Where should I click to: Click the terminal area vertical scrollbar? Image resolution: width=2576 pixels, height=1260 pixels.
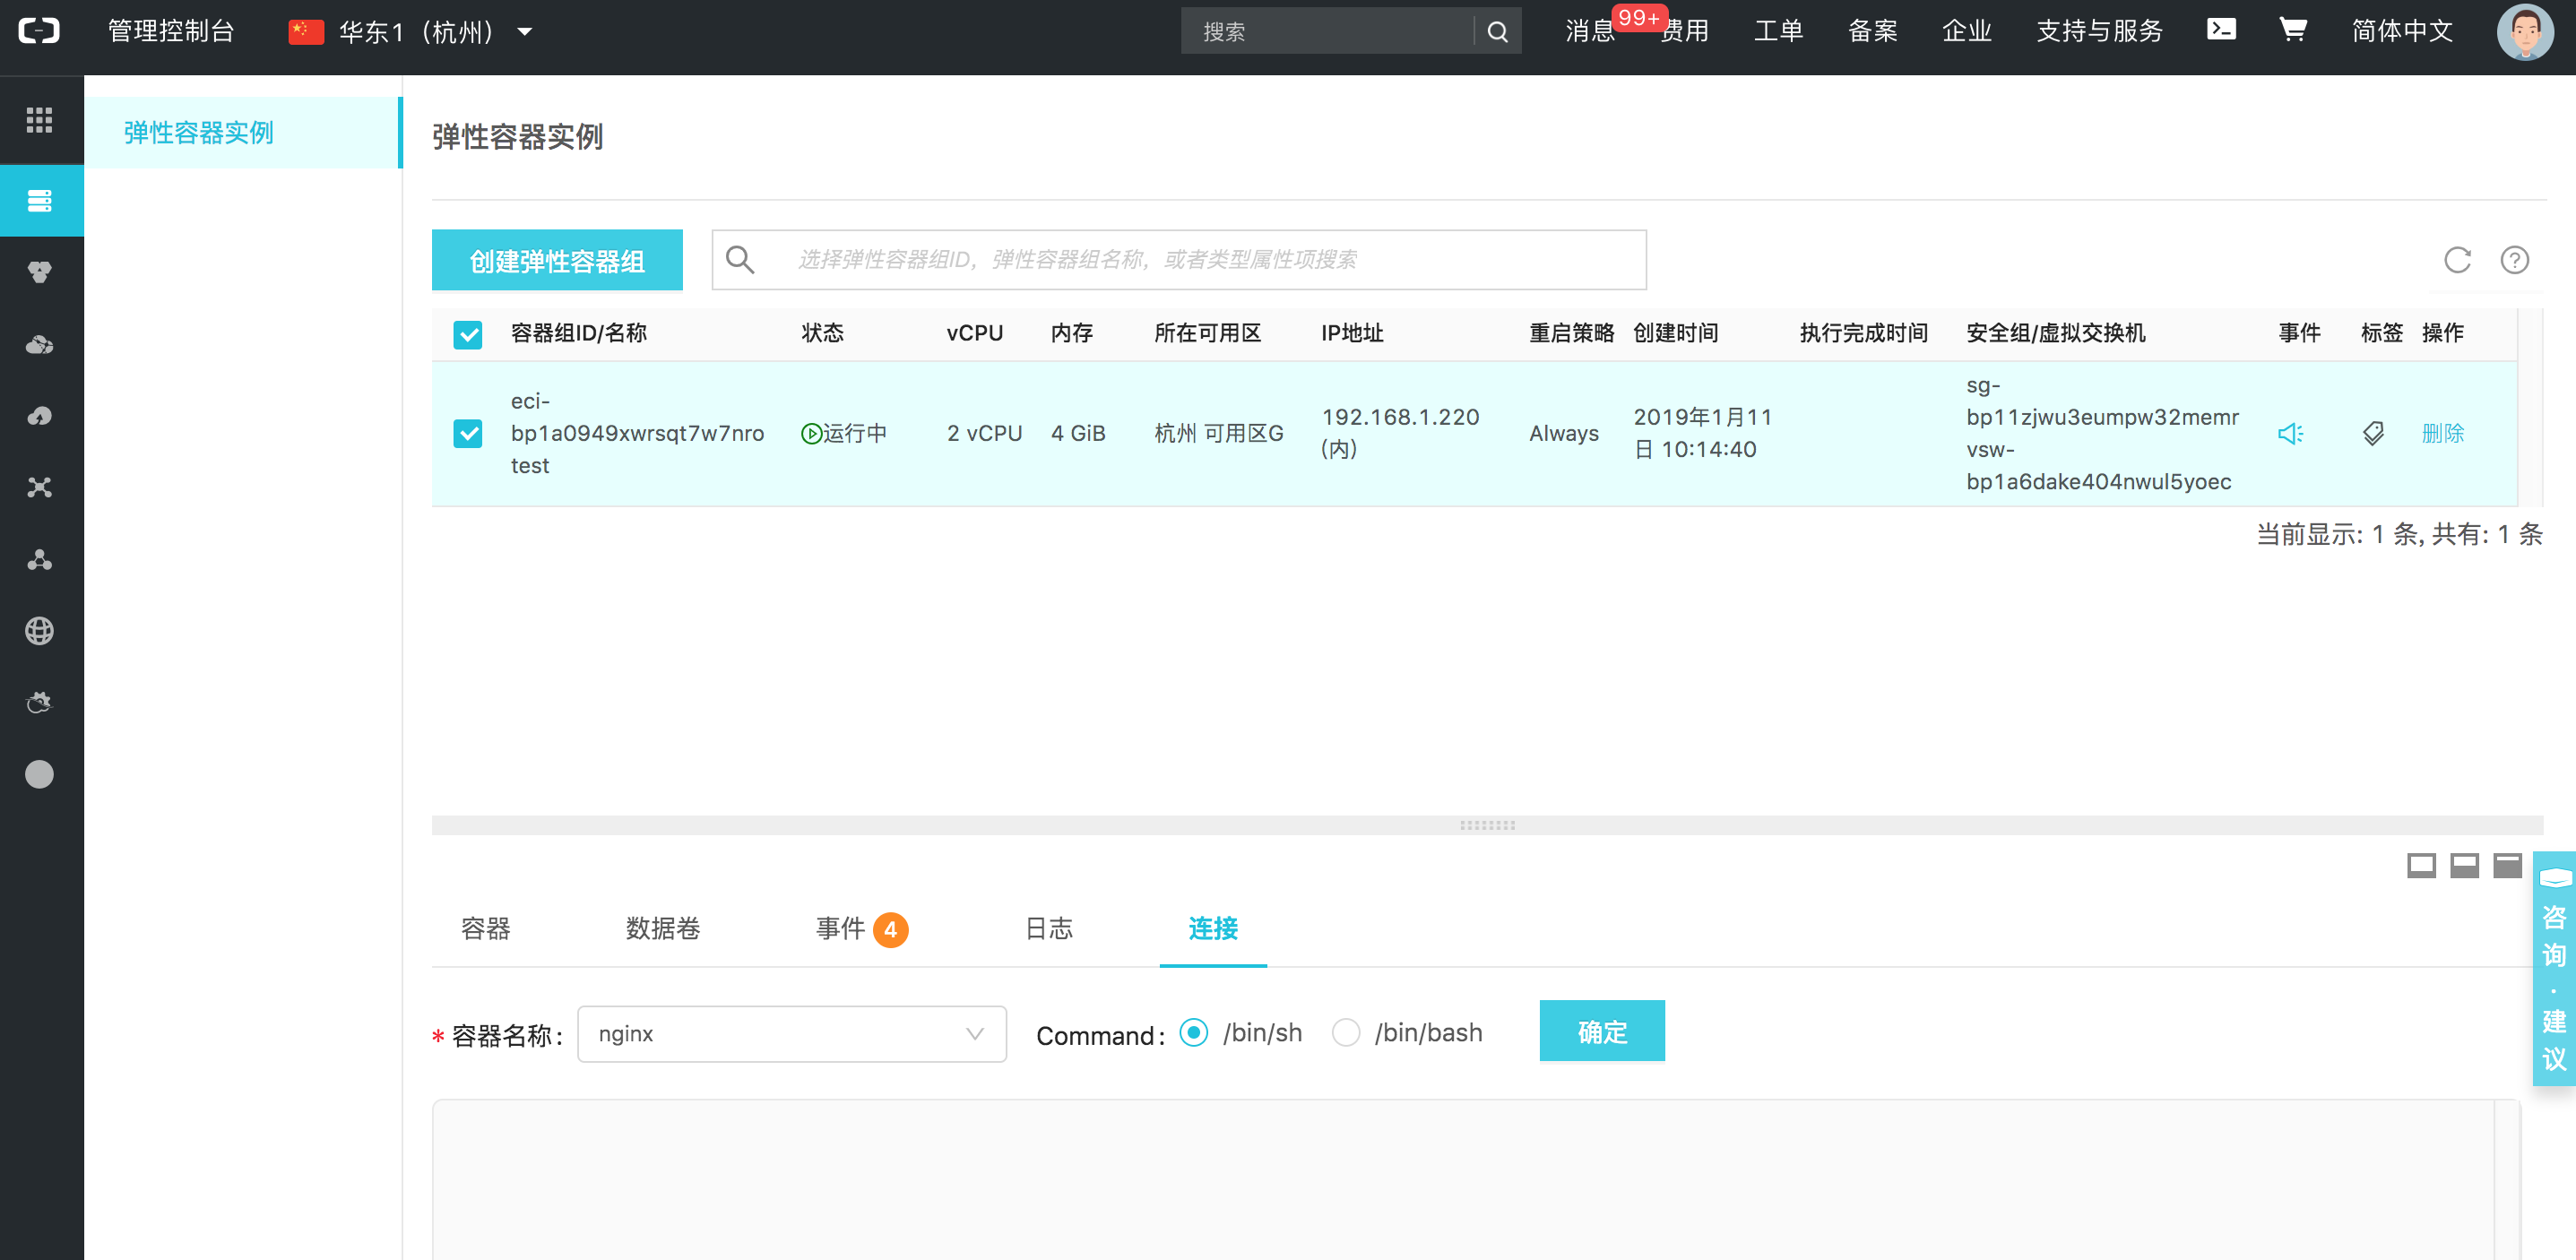click(x=2507, y=1180)
